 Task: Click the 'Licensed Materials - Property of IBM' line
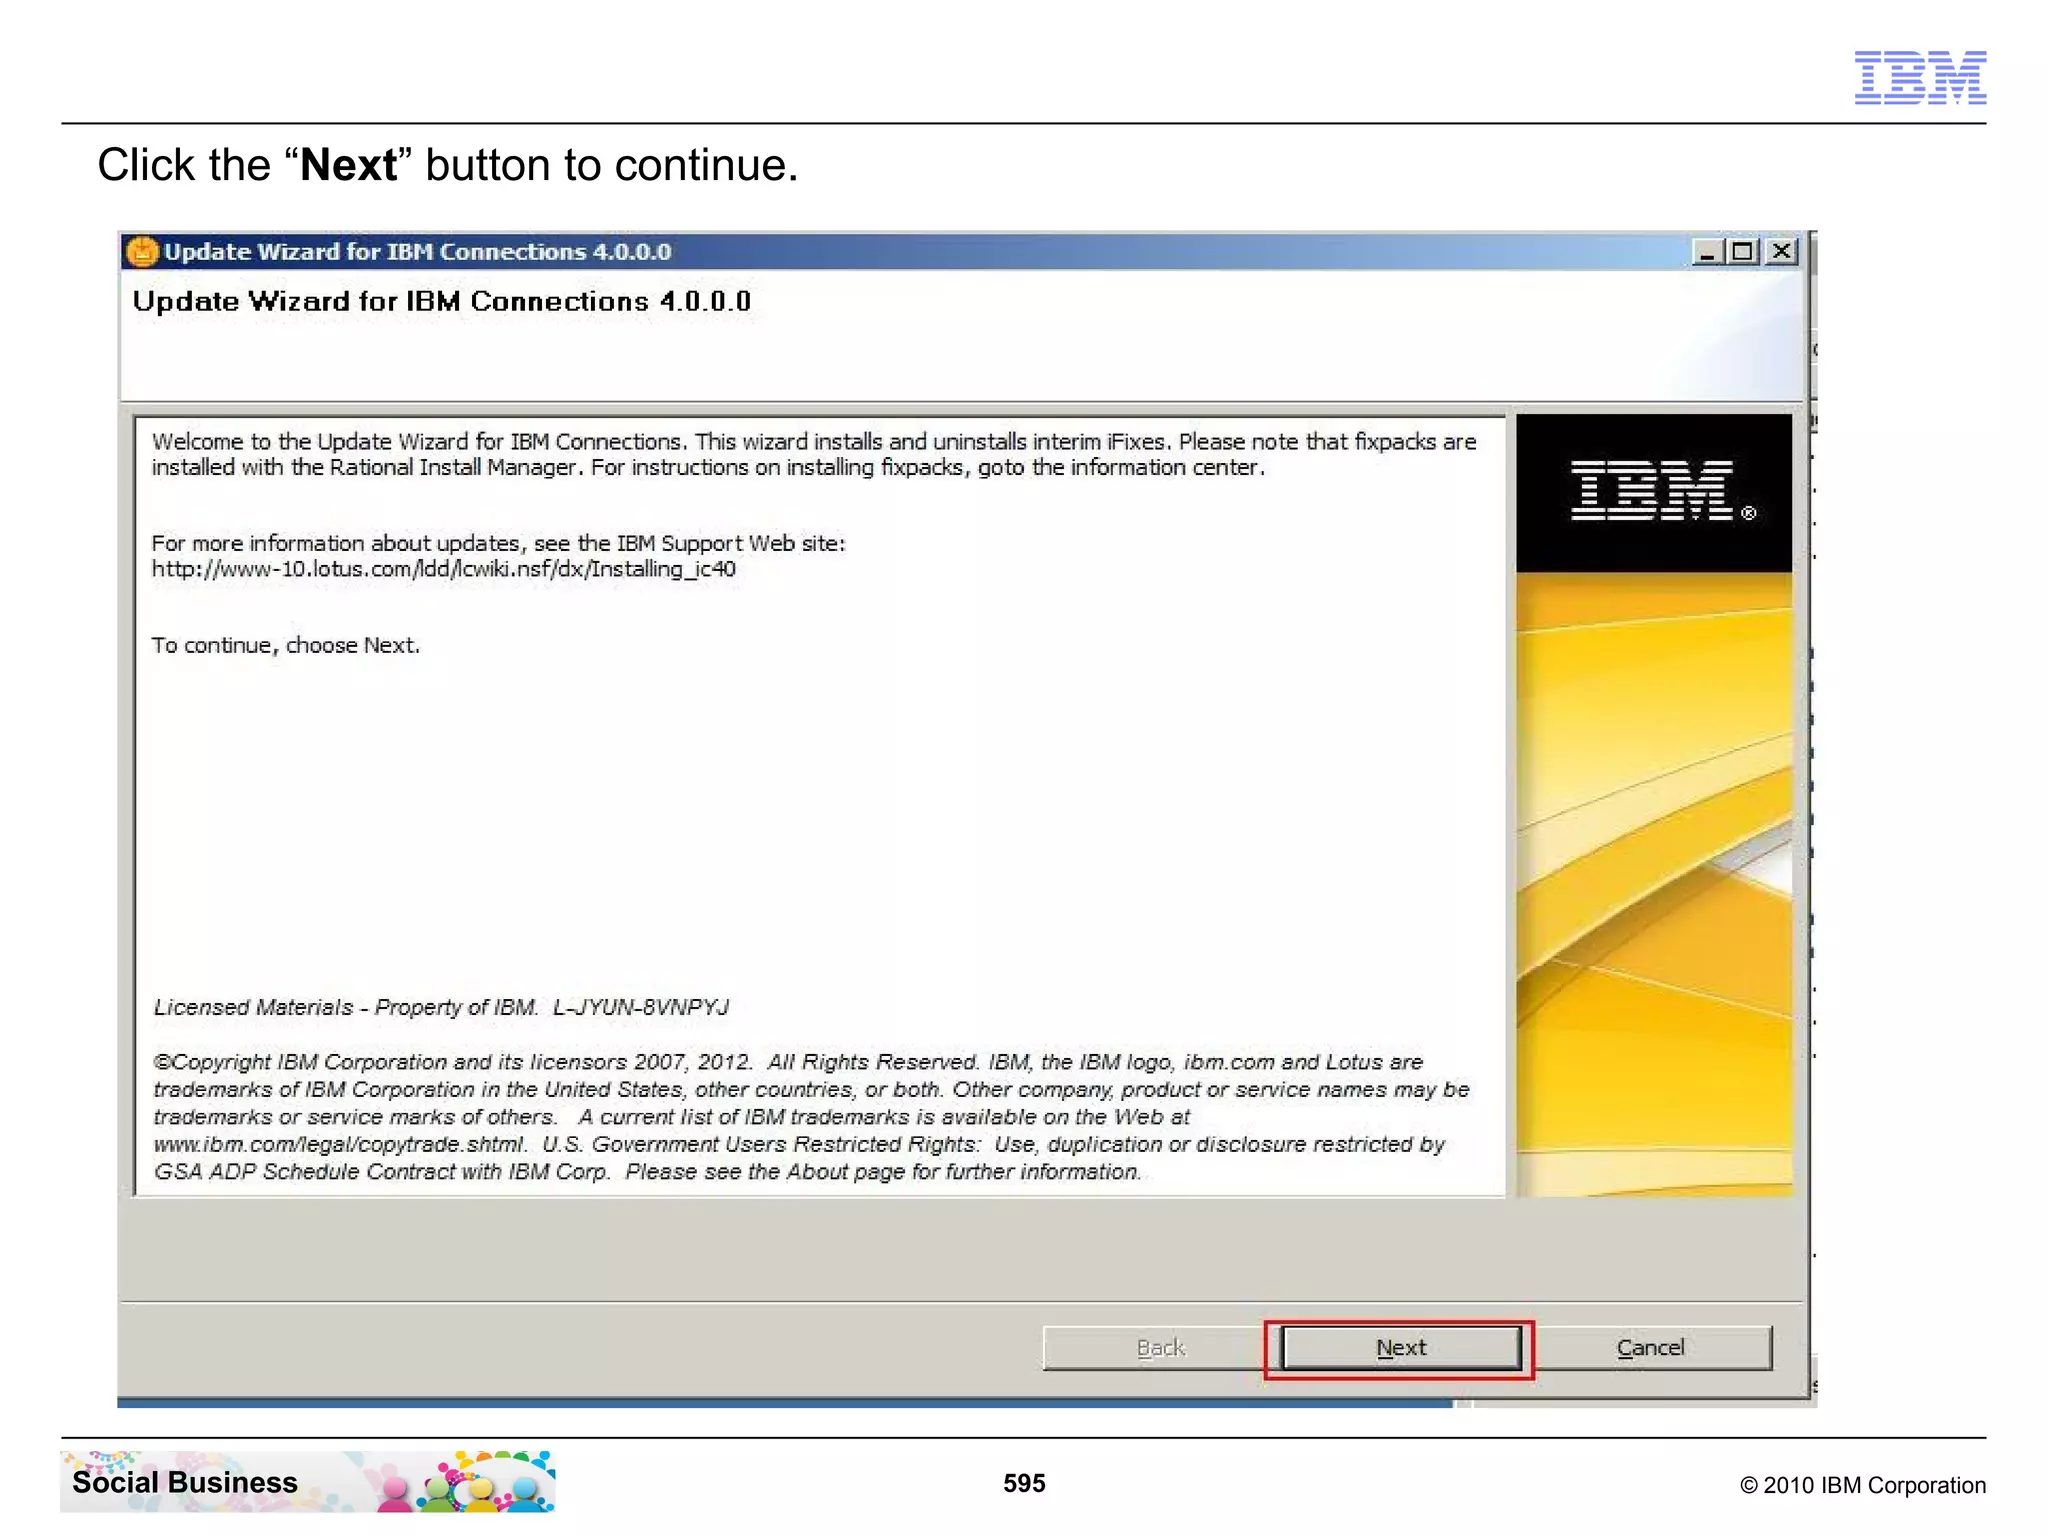pyautogui.click(x=441, y=1007)
